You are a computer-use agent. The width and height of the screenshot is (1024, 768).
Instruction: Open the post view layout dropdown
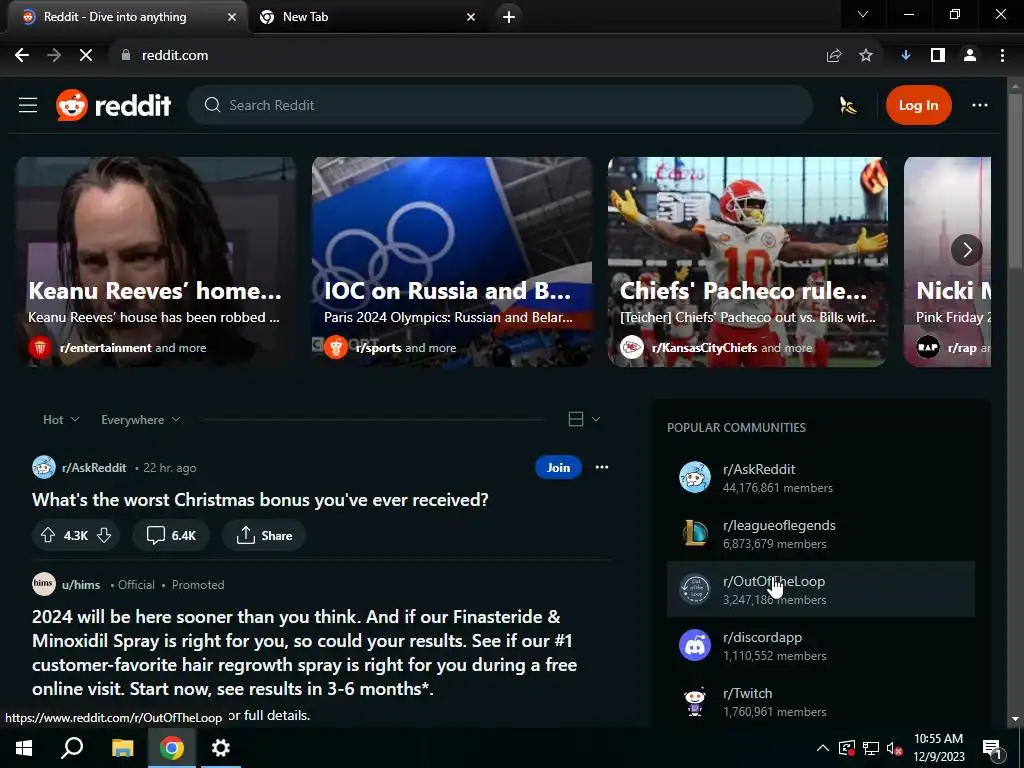point(584,419)
